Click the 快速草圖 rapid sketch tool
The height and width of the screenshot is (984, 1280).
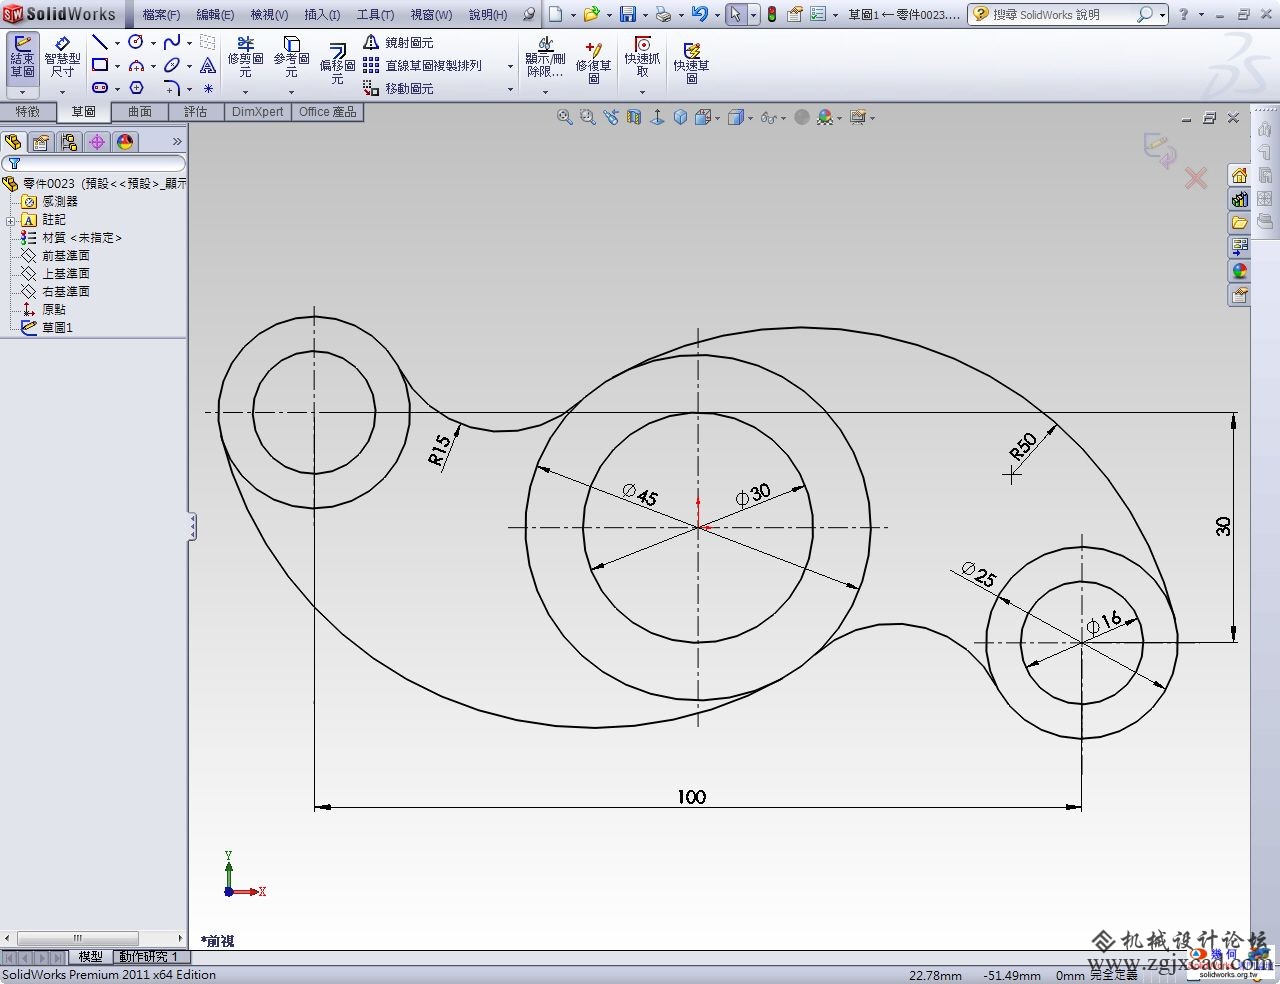coord(691,63)
